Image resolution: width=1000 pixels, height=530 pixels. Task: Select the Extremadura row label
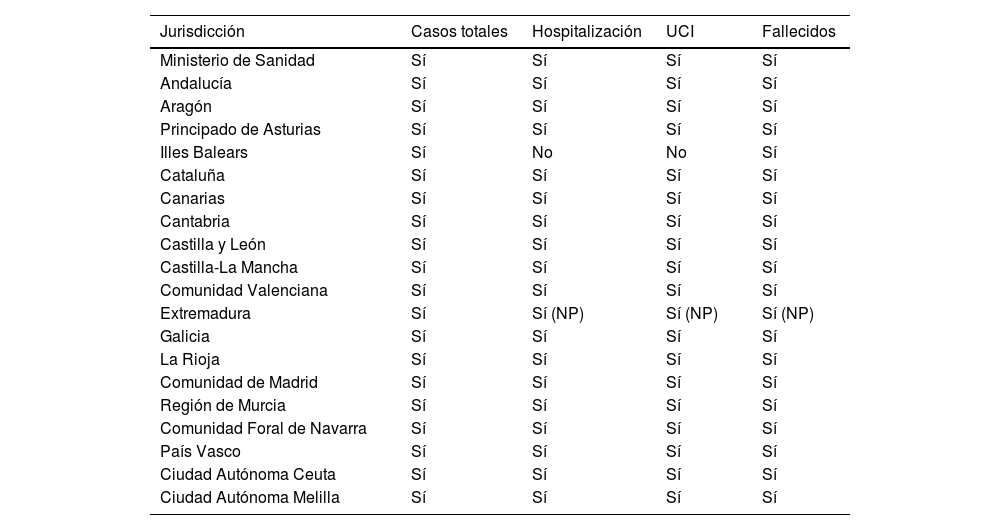tap(205, 313)
